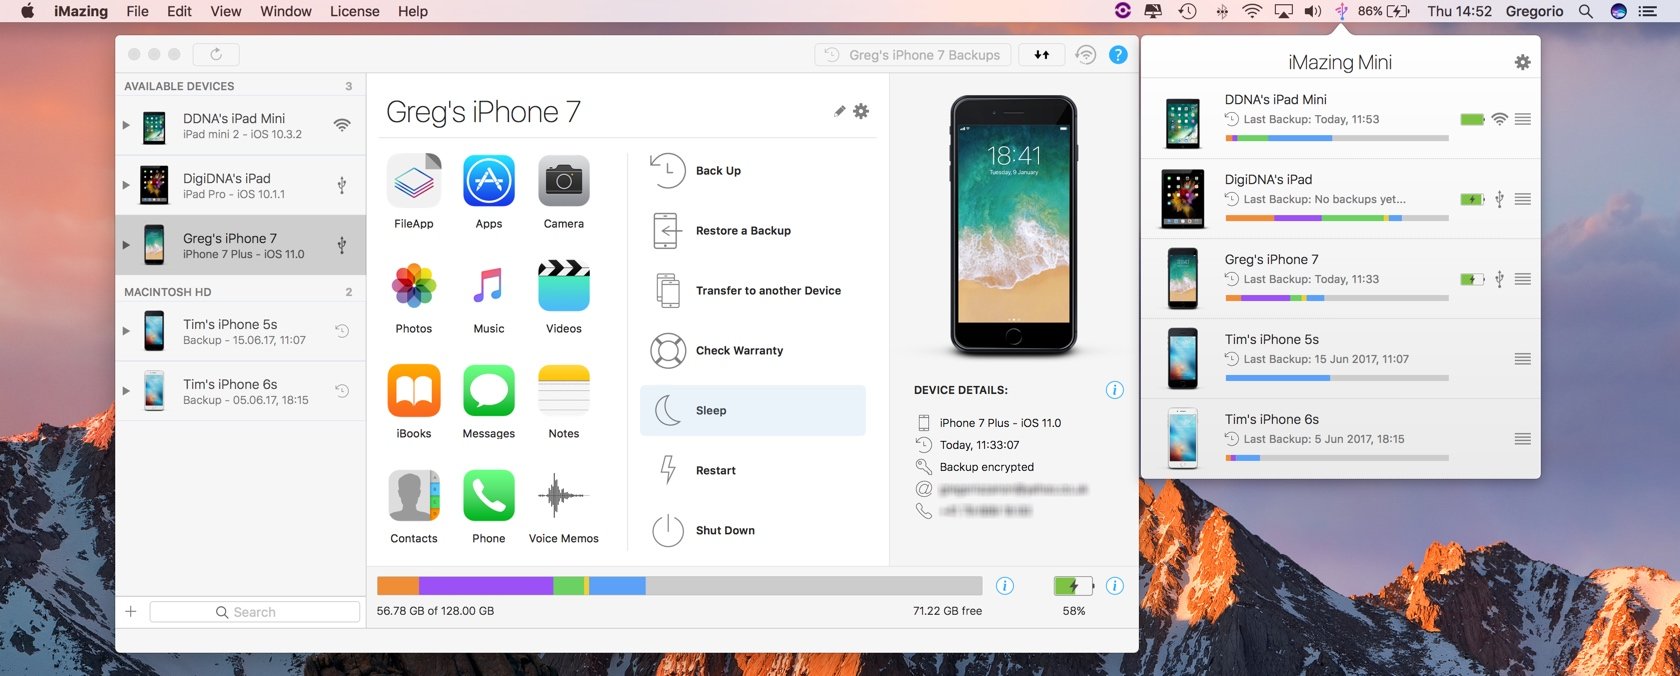Viewport: 1680px width, 676px height.
Task: Open the File menu
Action: pyautogui.click(x=137, y=11)
